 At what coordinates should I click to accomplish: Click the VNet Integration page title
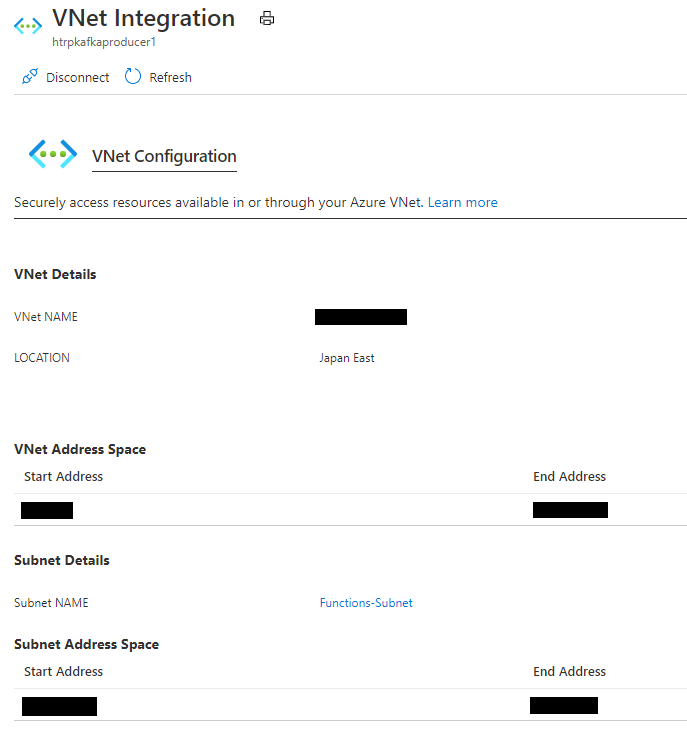[x=143, y=19]
